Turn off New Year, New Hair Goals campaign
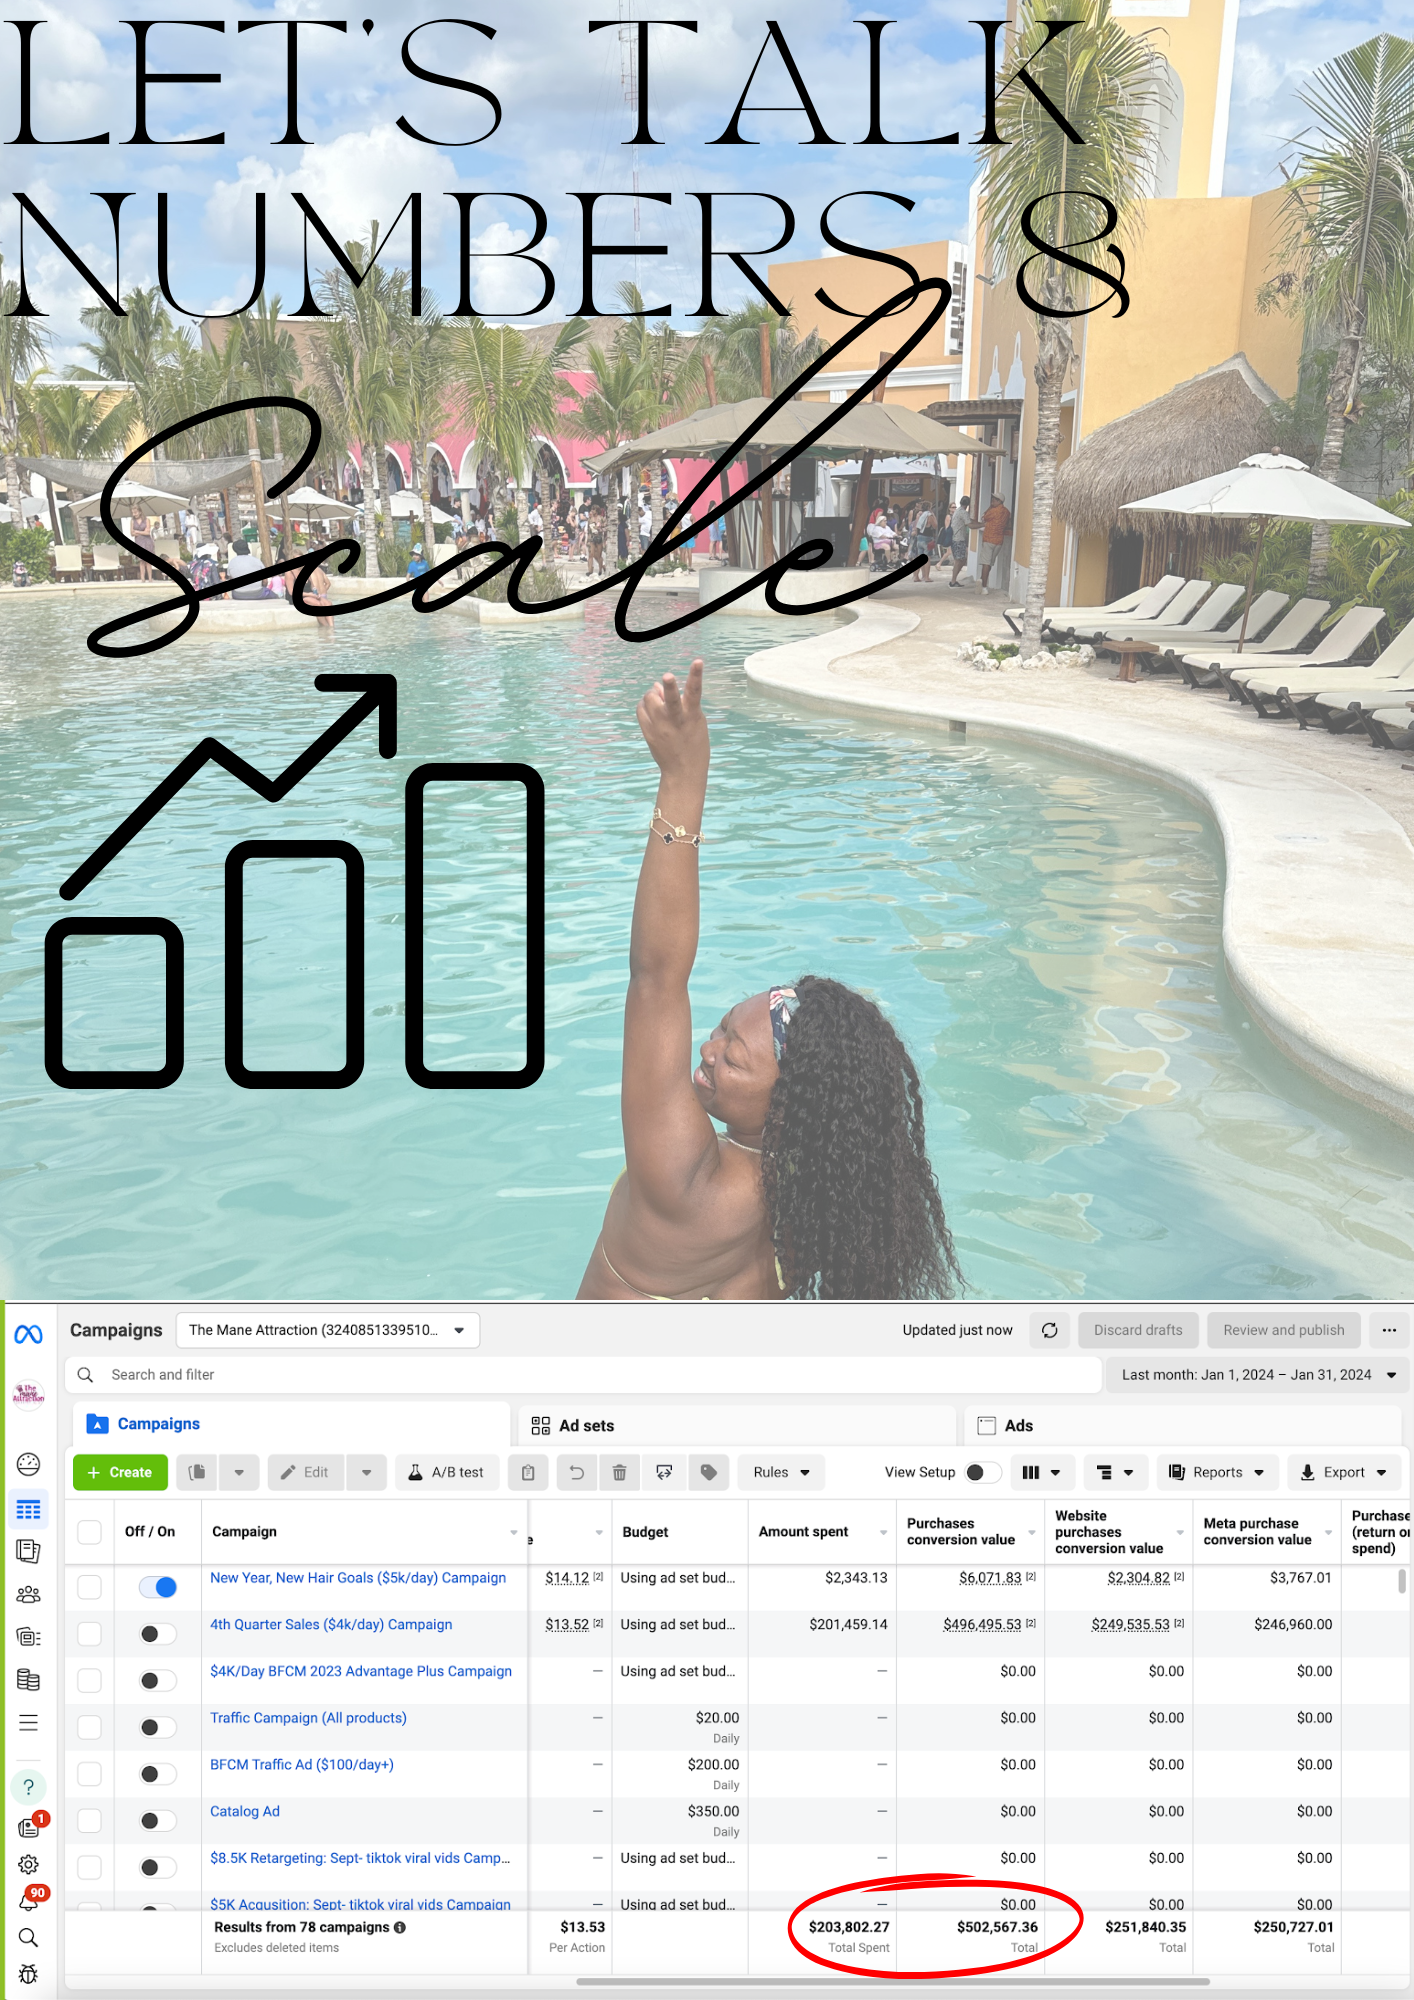 tap(158, 1587)
